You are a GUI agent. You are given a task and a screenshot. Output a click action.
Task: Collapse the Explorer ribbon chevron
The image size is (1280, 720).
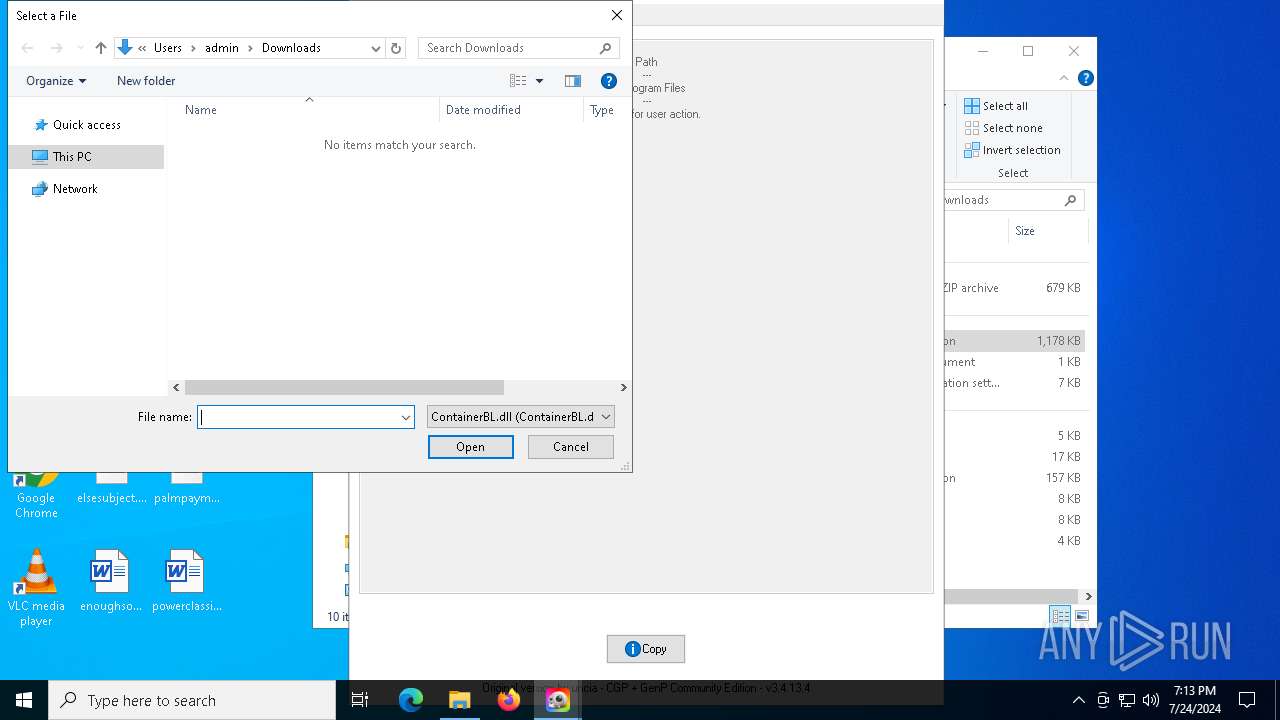(1064, 78)
